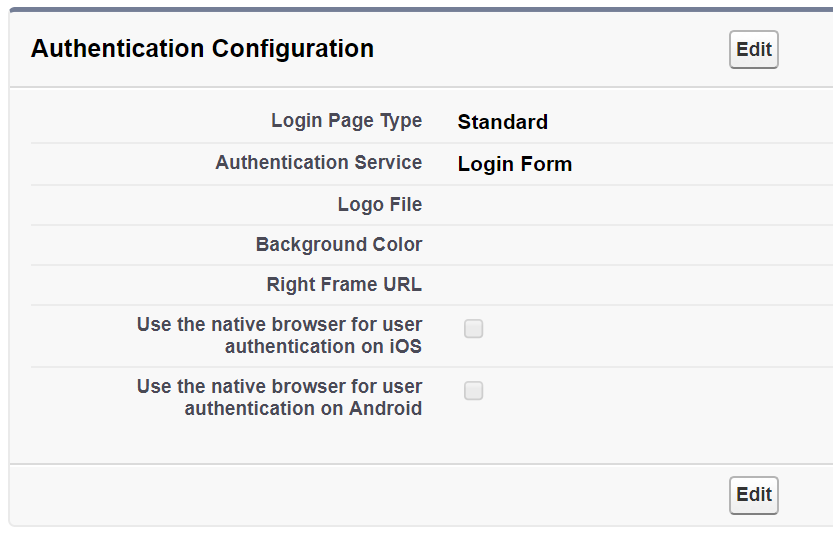Click the empty footer area left of Edit
Image resolution: width=833 pixels, height=551 pixels.
(x=370, y=495)
